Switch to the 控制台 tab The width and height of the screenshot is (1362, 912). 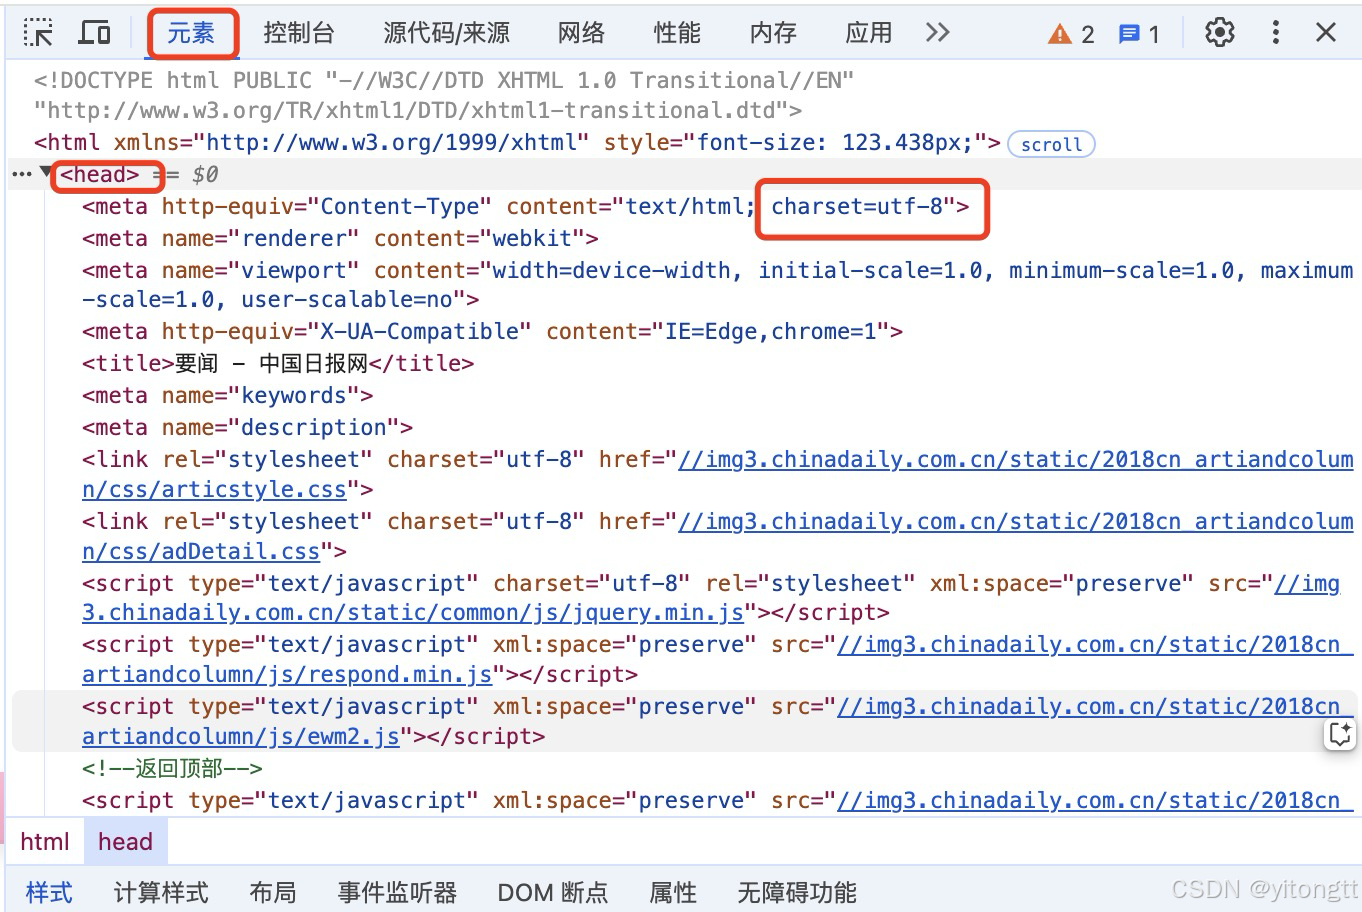point(299,31)
